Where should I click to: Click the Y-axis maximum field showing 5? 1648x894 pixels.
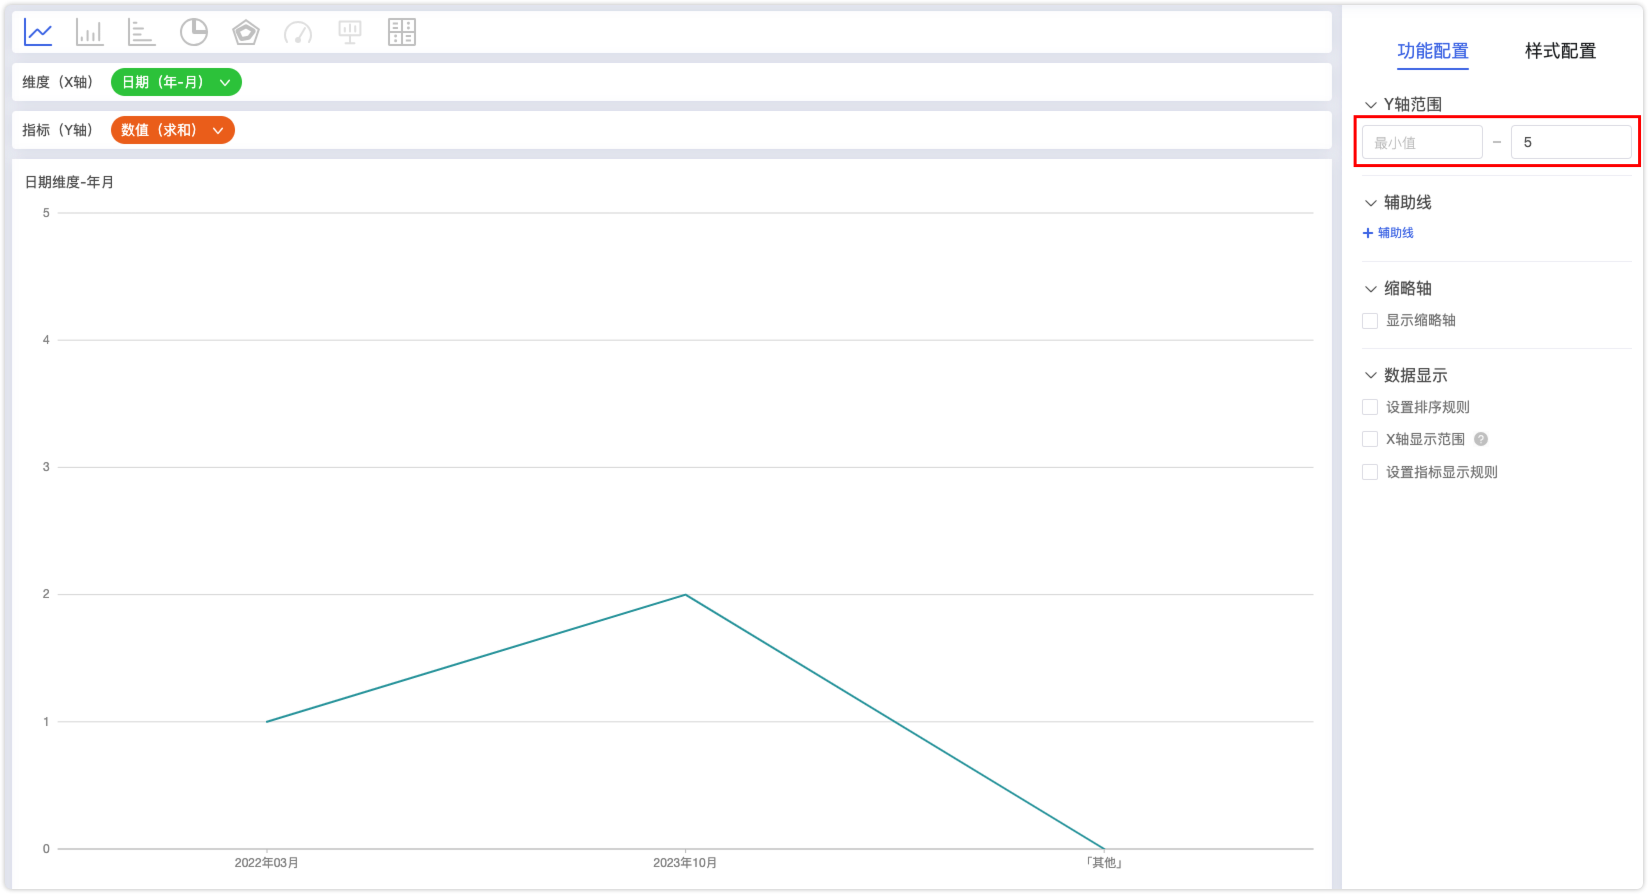click(x=1571, y=142)
